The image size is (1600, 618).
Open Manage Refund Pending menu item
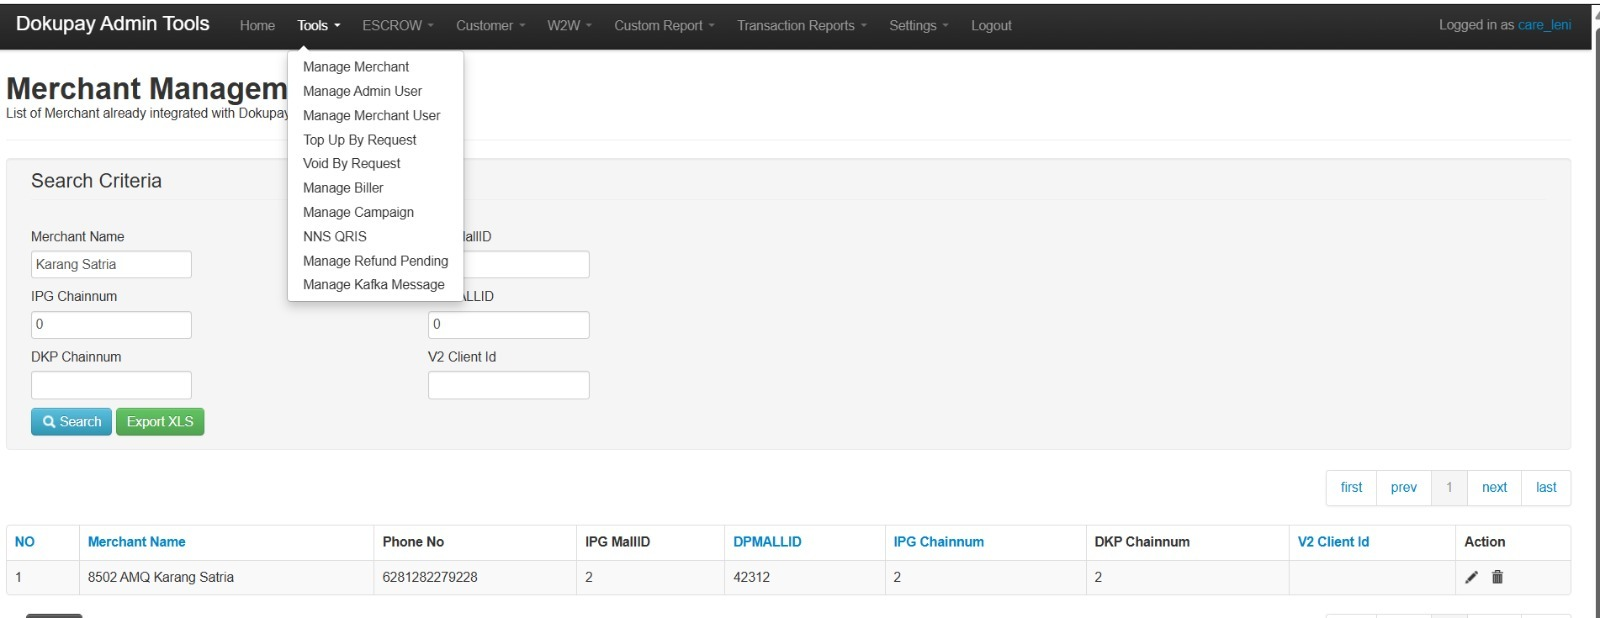tap(375, 261)
